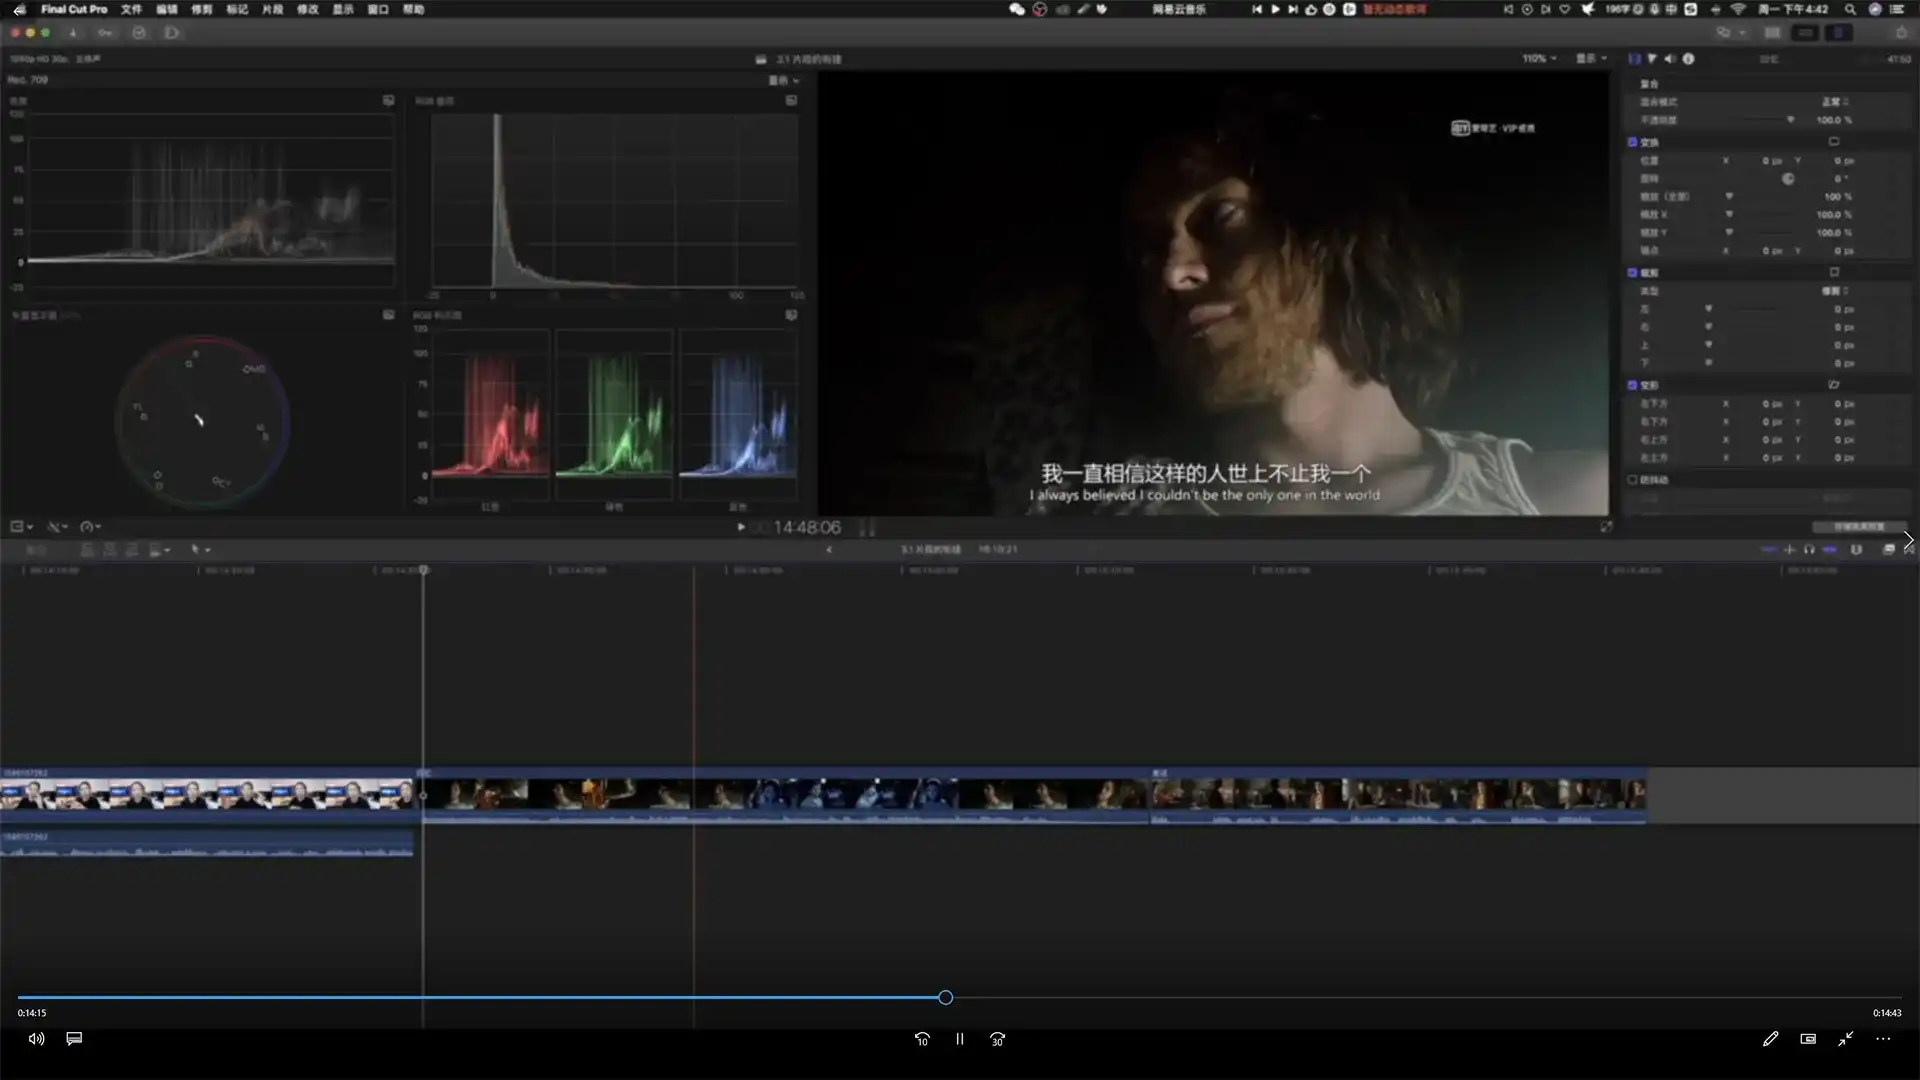Uncheck the Transform (变换) checkbox

pyautogui.click(x=1633, y=142)
